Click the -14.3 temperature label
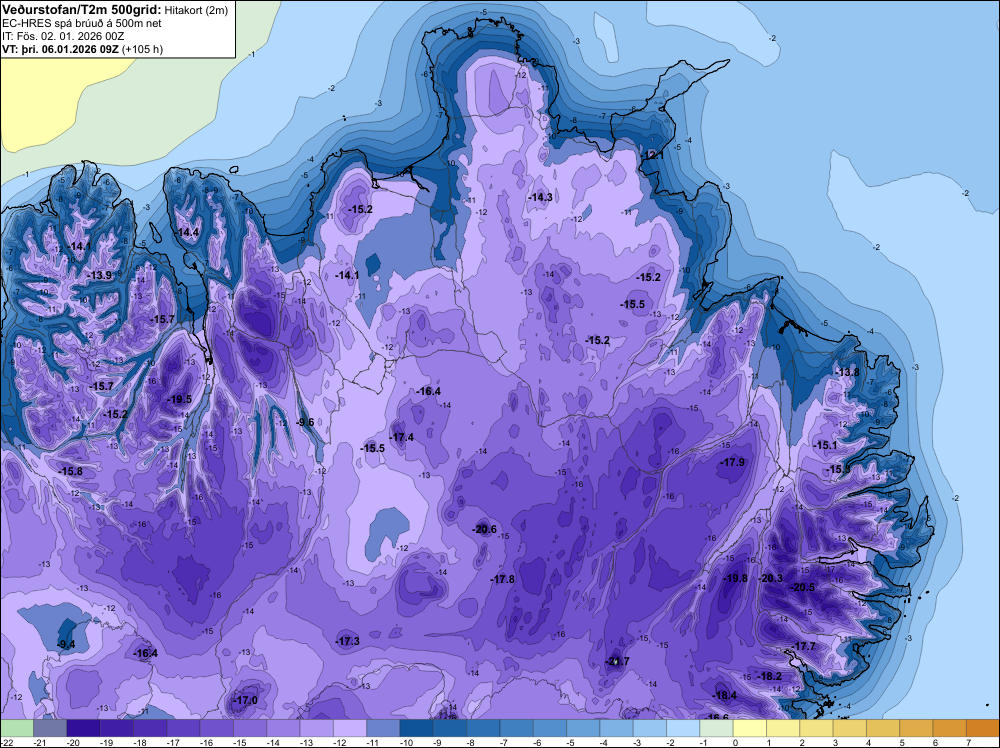Image resolution: width=1000 pixels, height=748 pixels. (x=540, y=197)
